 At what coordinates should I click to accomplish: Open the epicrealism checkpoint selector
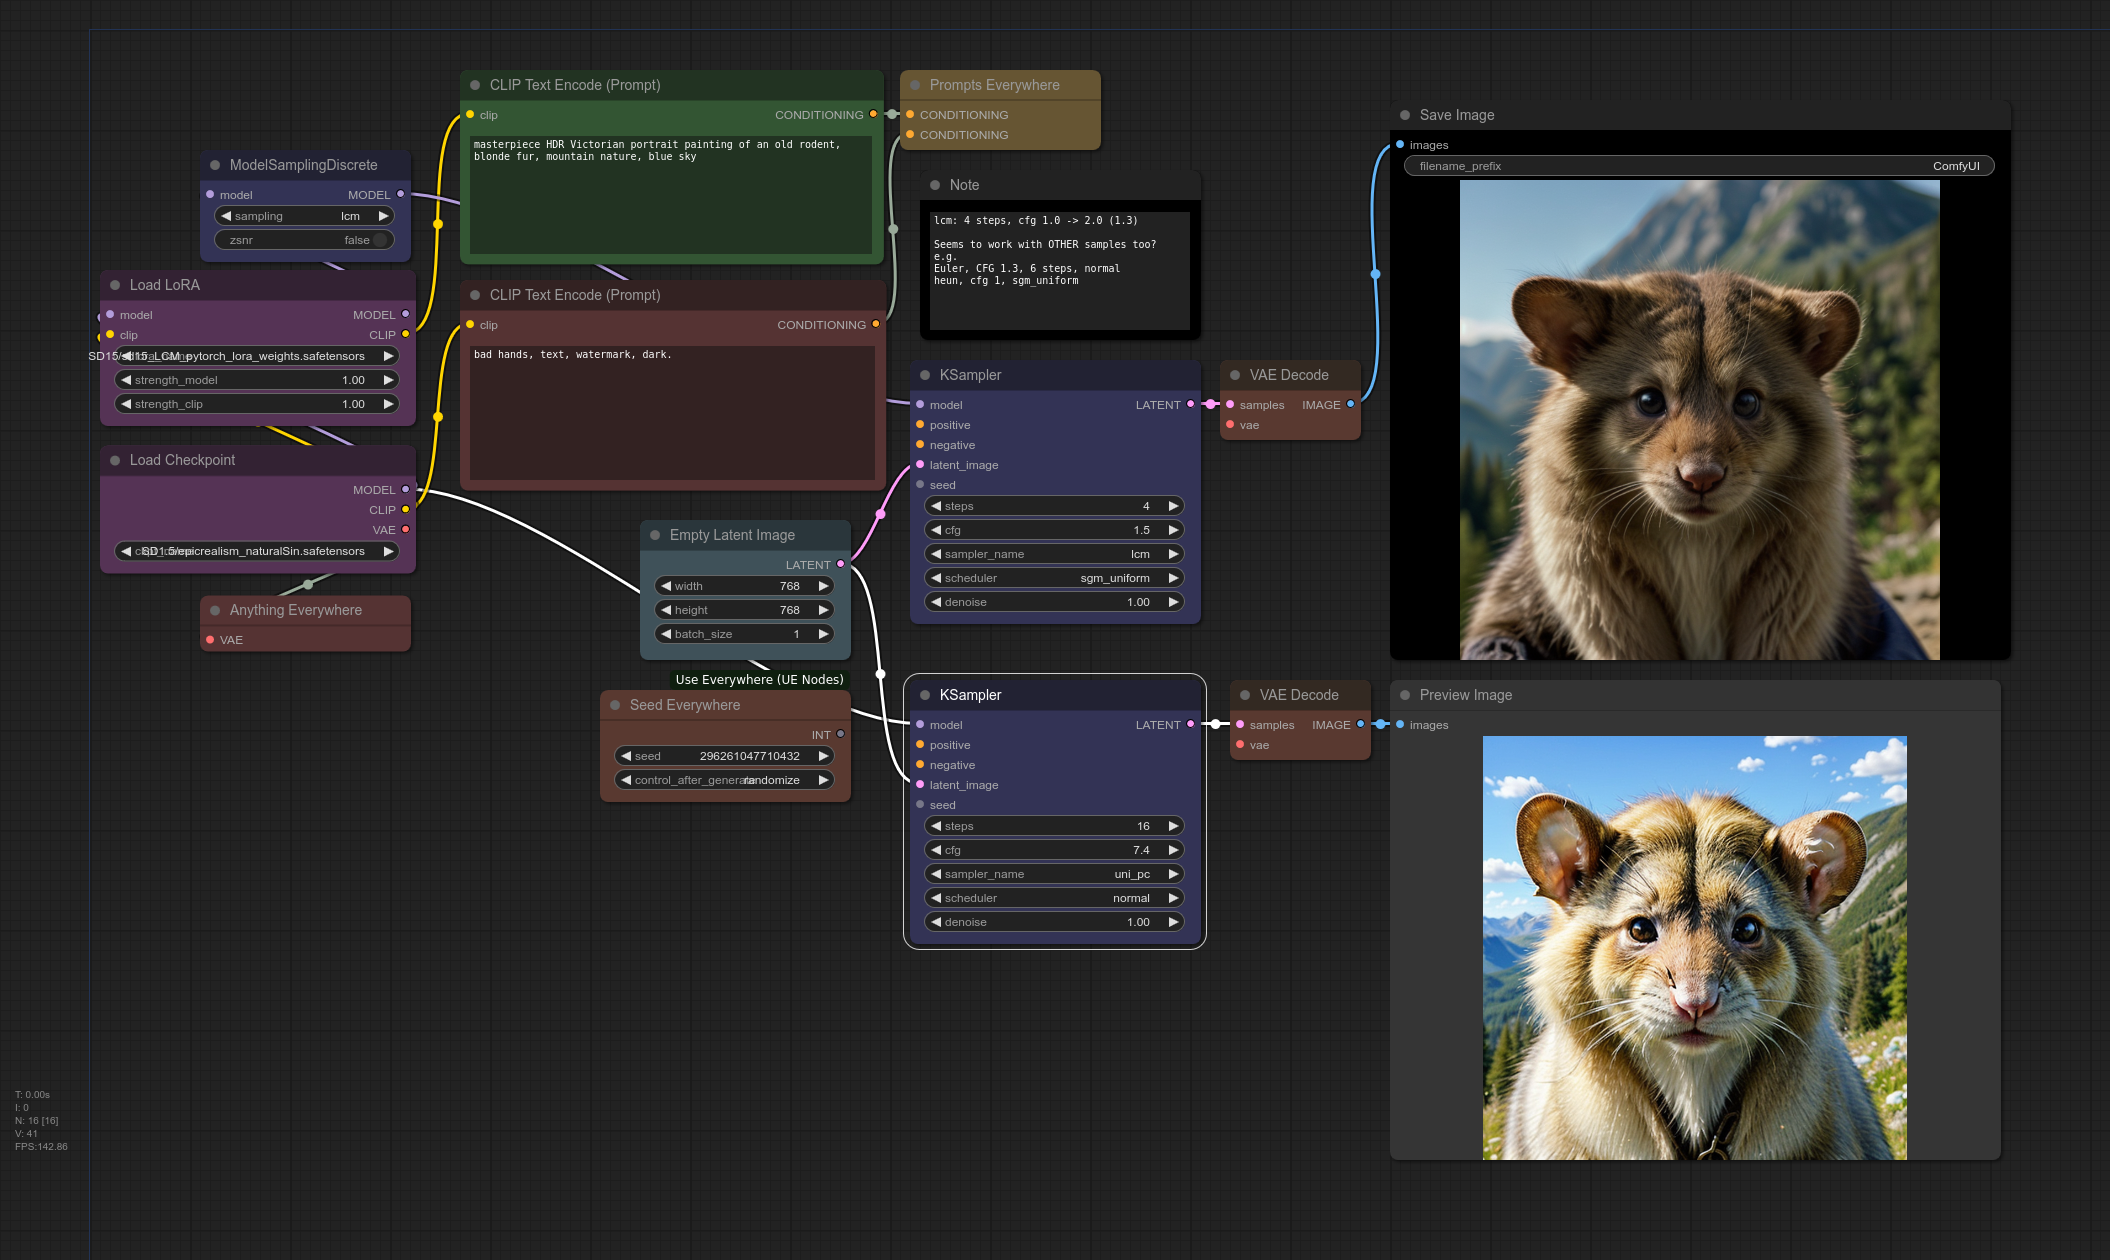pyautogui.click(x=257, y=551)
